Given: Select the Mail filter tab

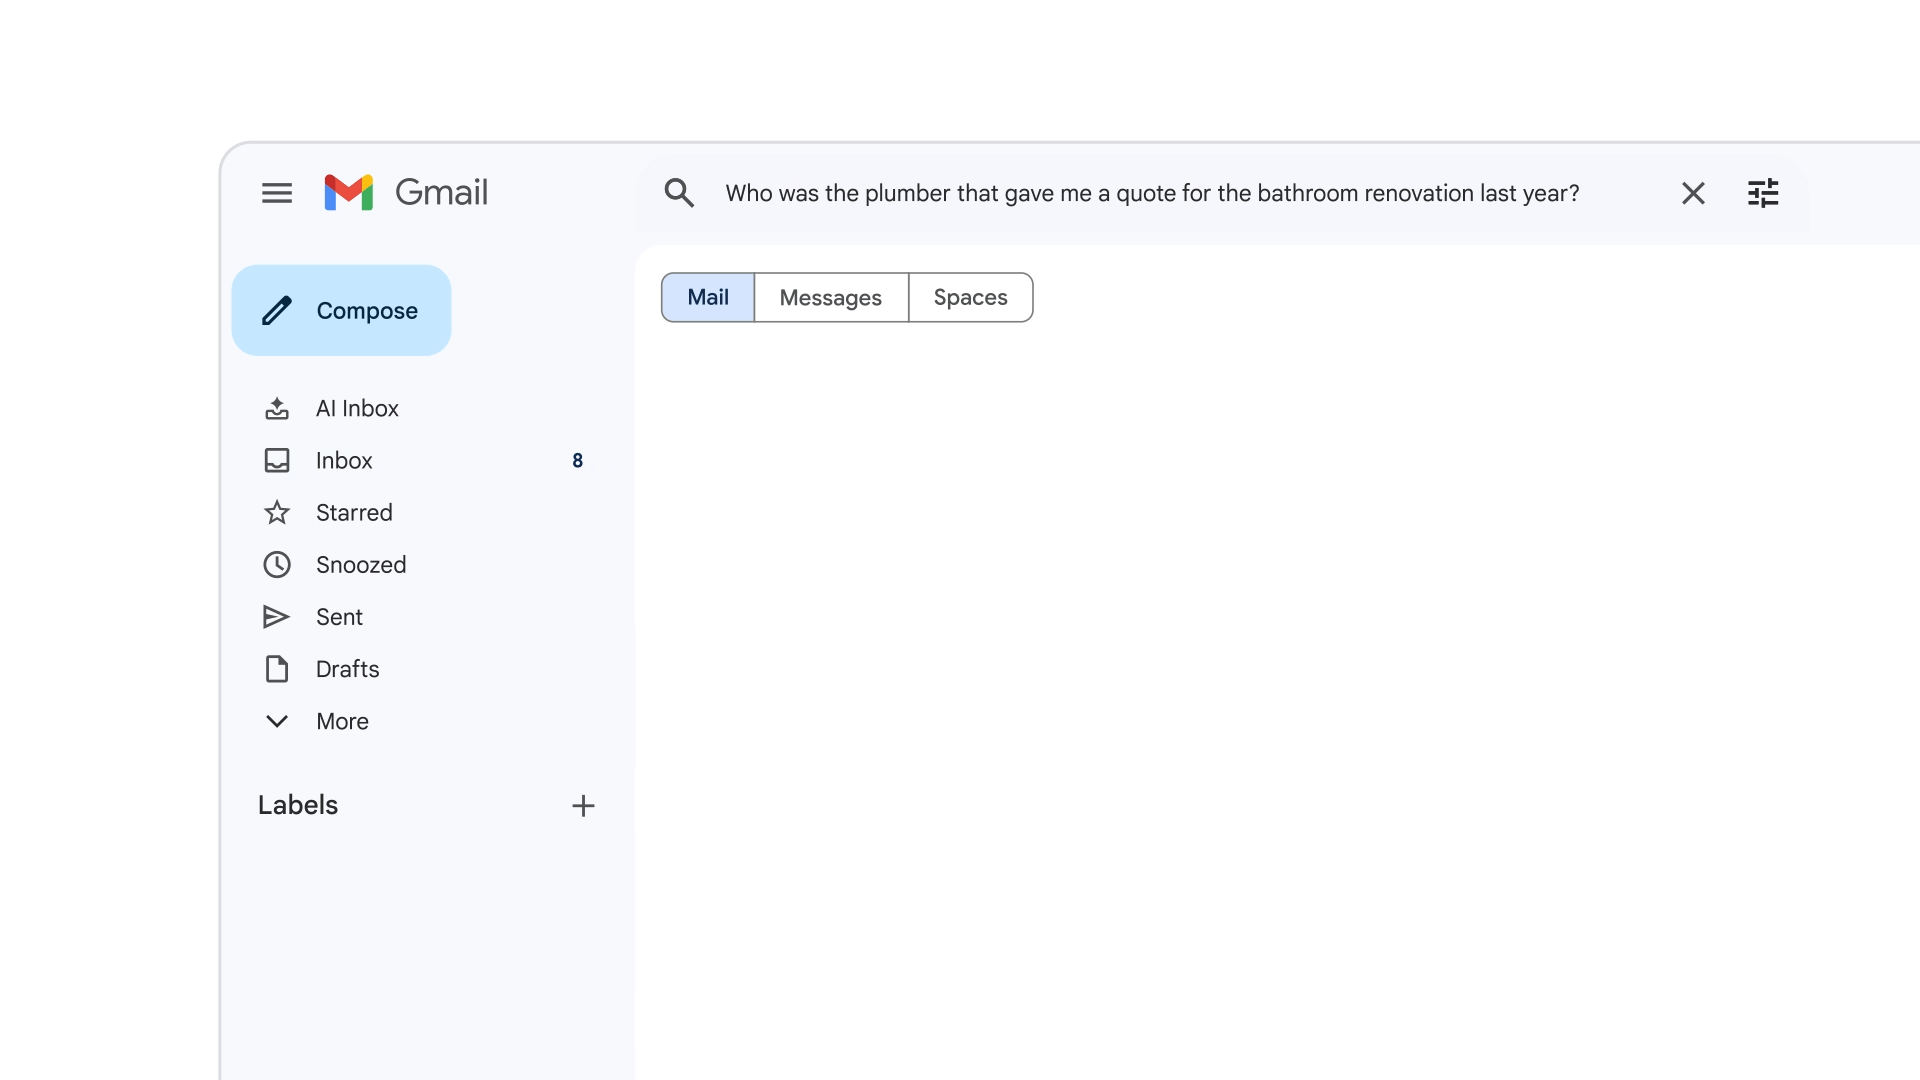Looking at the screenshot, I should (708, 297).
